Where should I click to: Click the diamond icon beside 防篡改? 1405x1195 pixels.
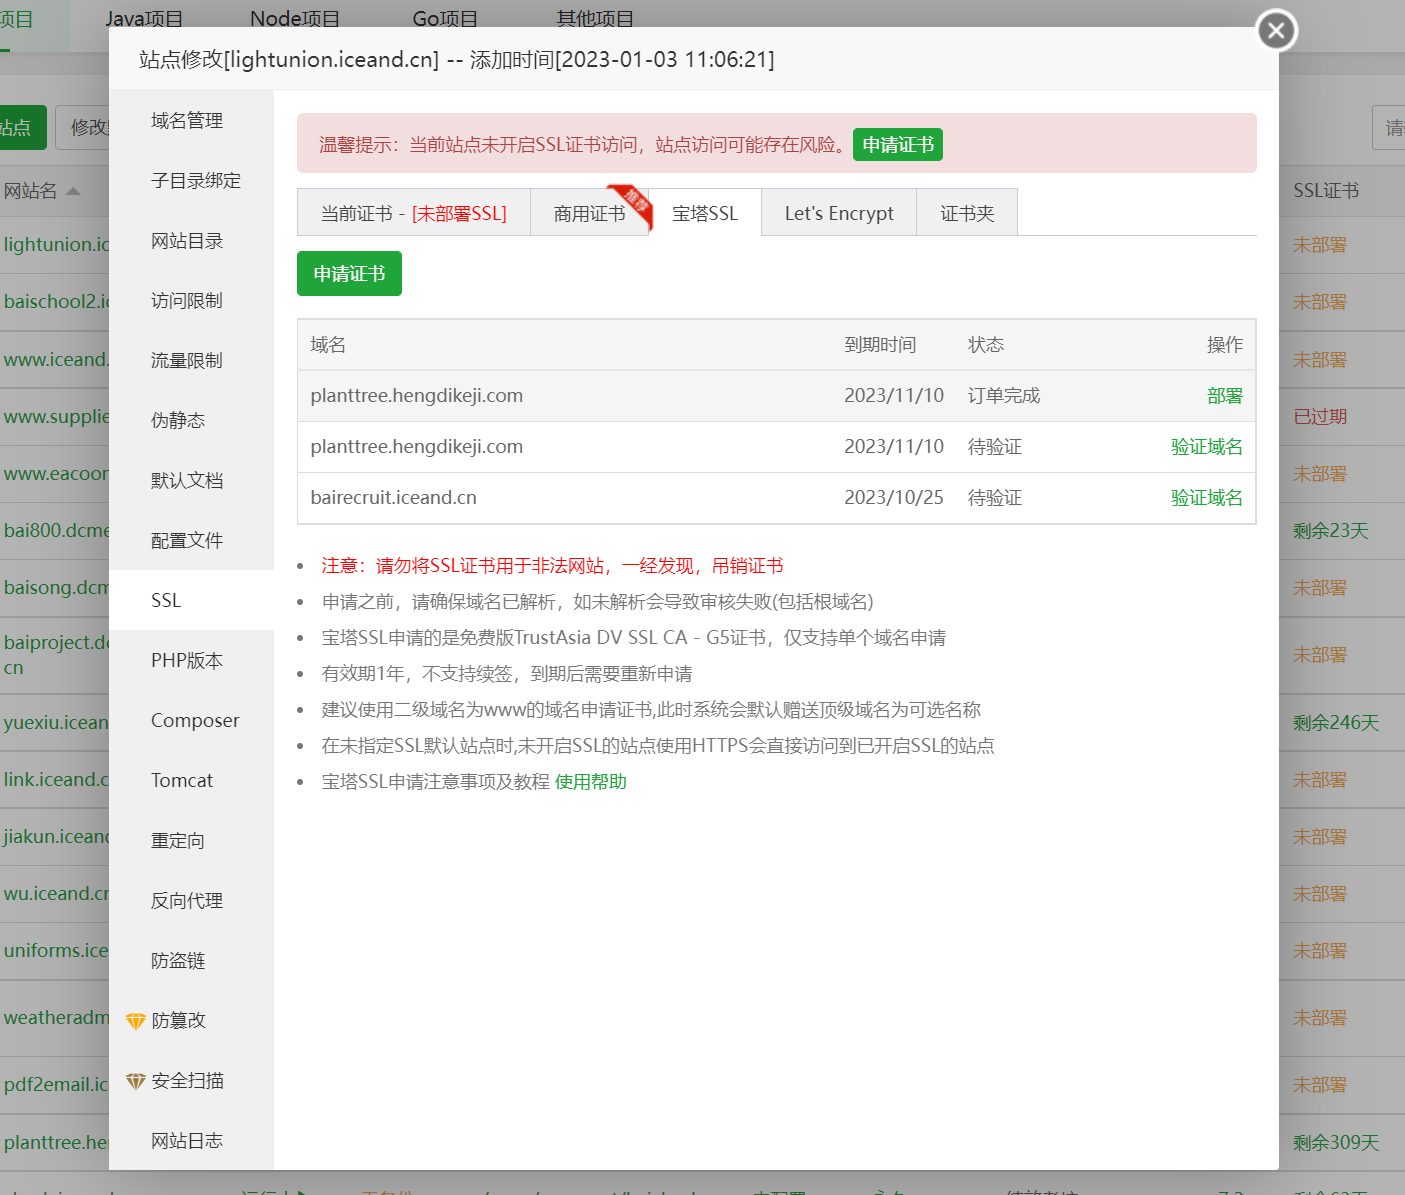[136, 1021]
